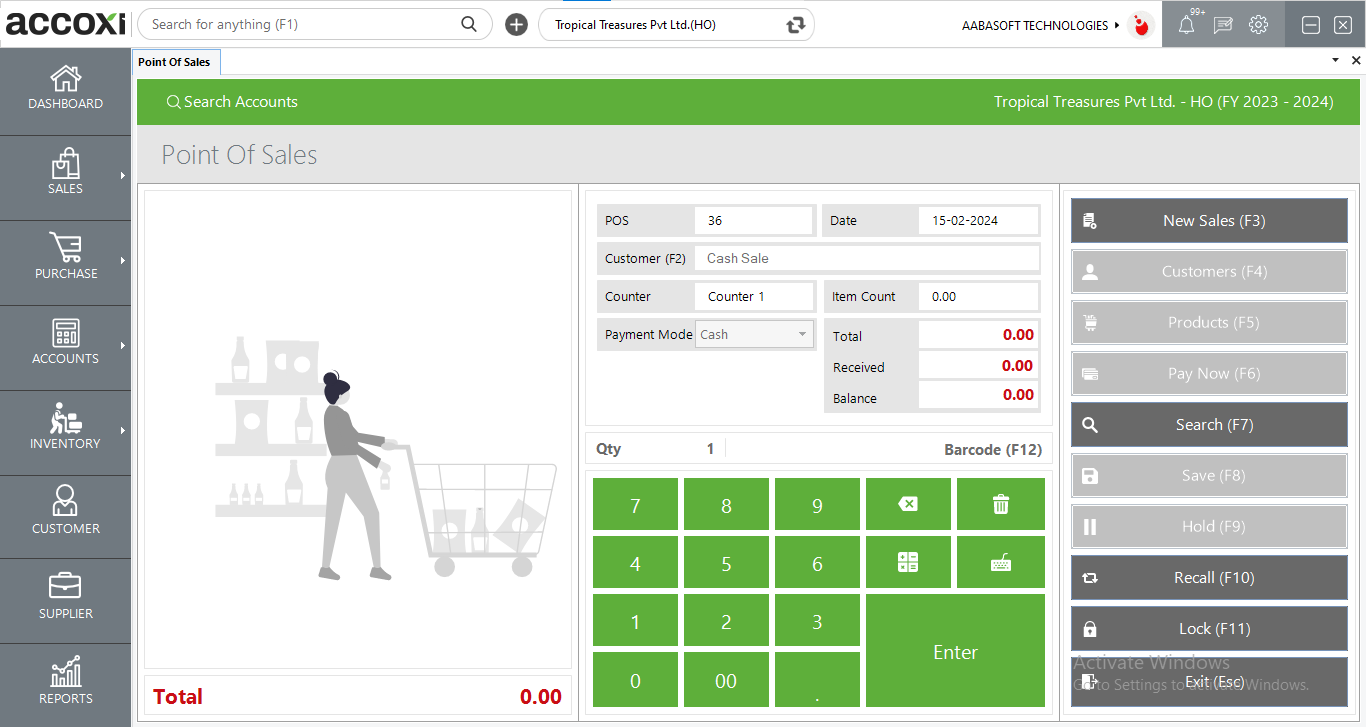The image size is (1366, 727).
Task: Select the on-screen keyboard icon
Action: (x=1000, y=562)
